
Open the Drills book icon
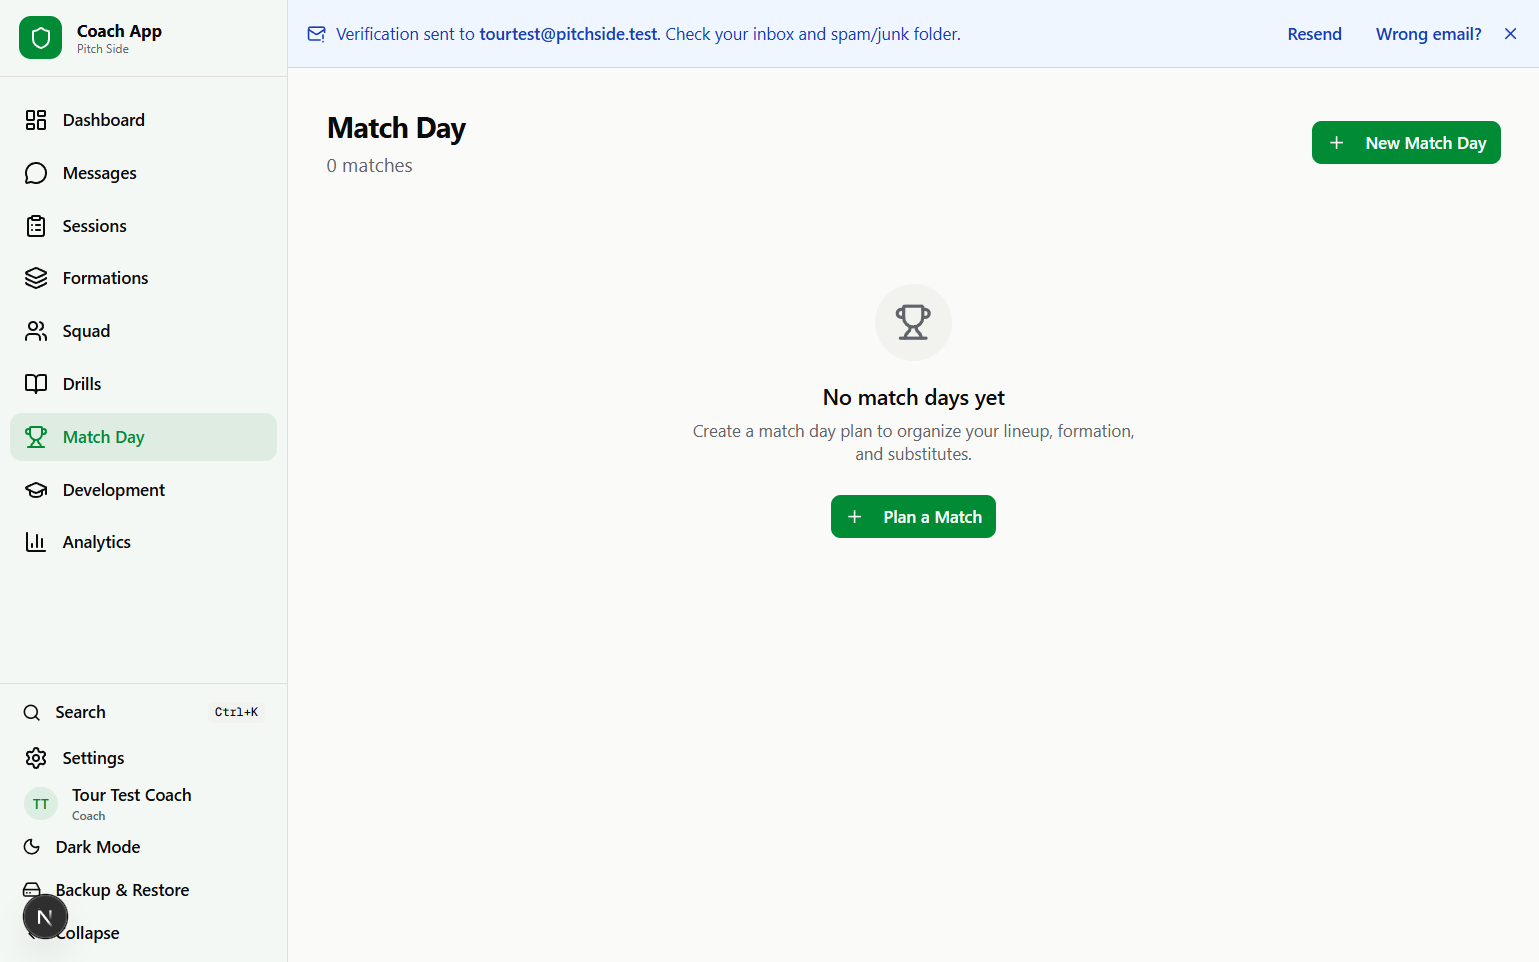point(36,384)
